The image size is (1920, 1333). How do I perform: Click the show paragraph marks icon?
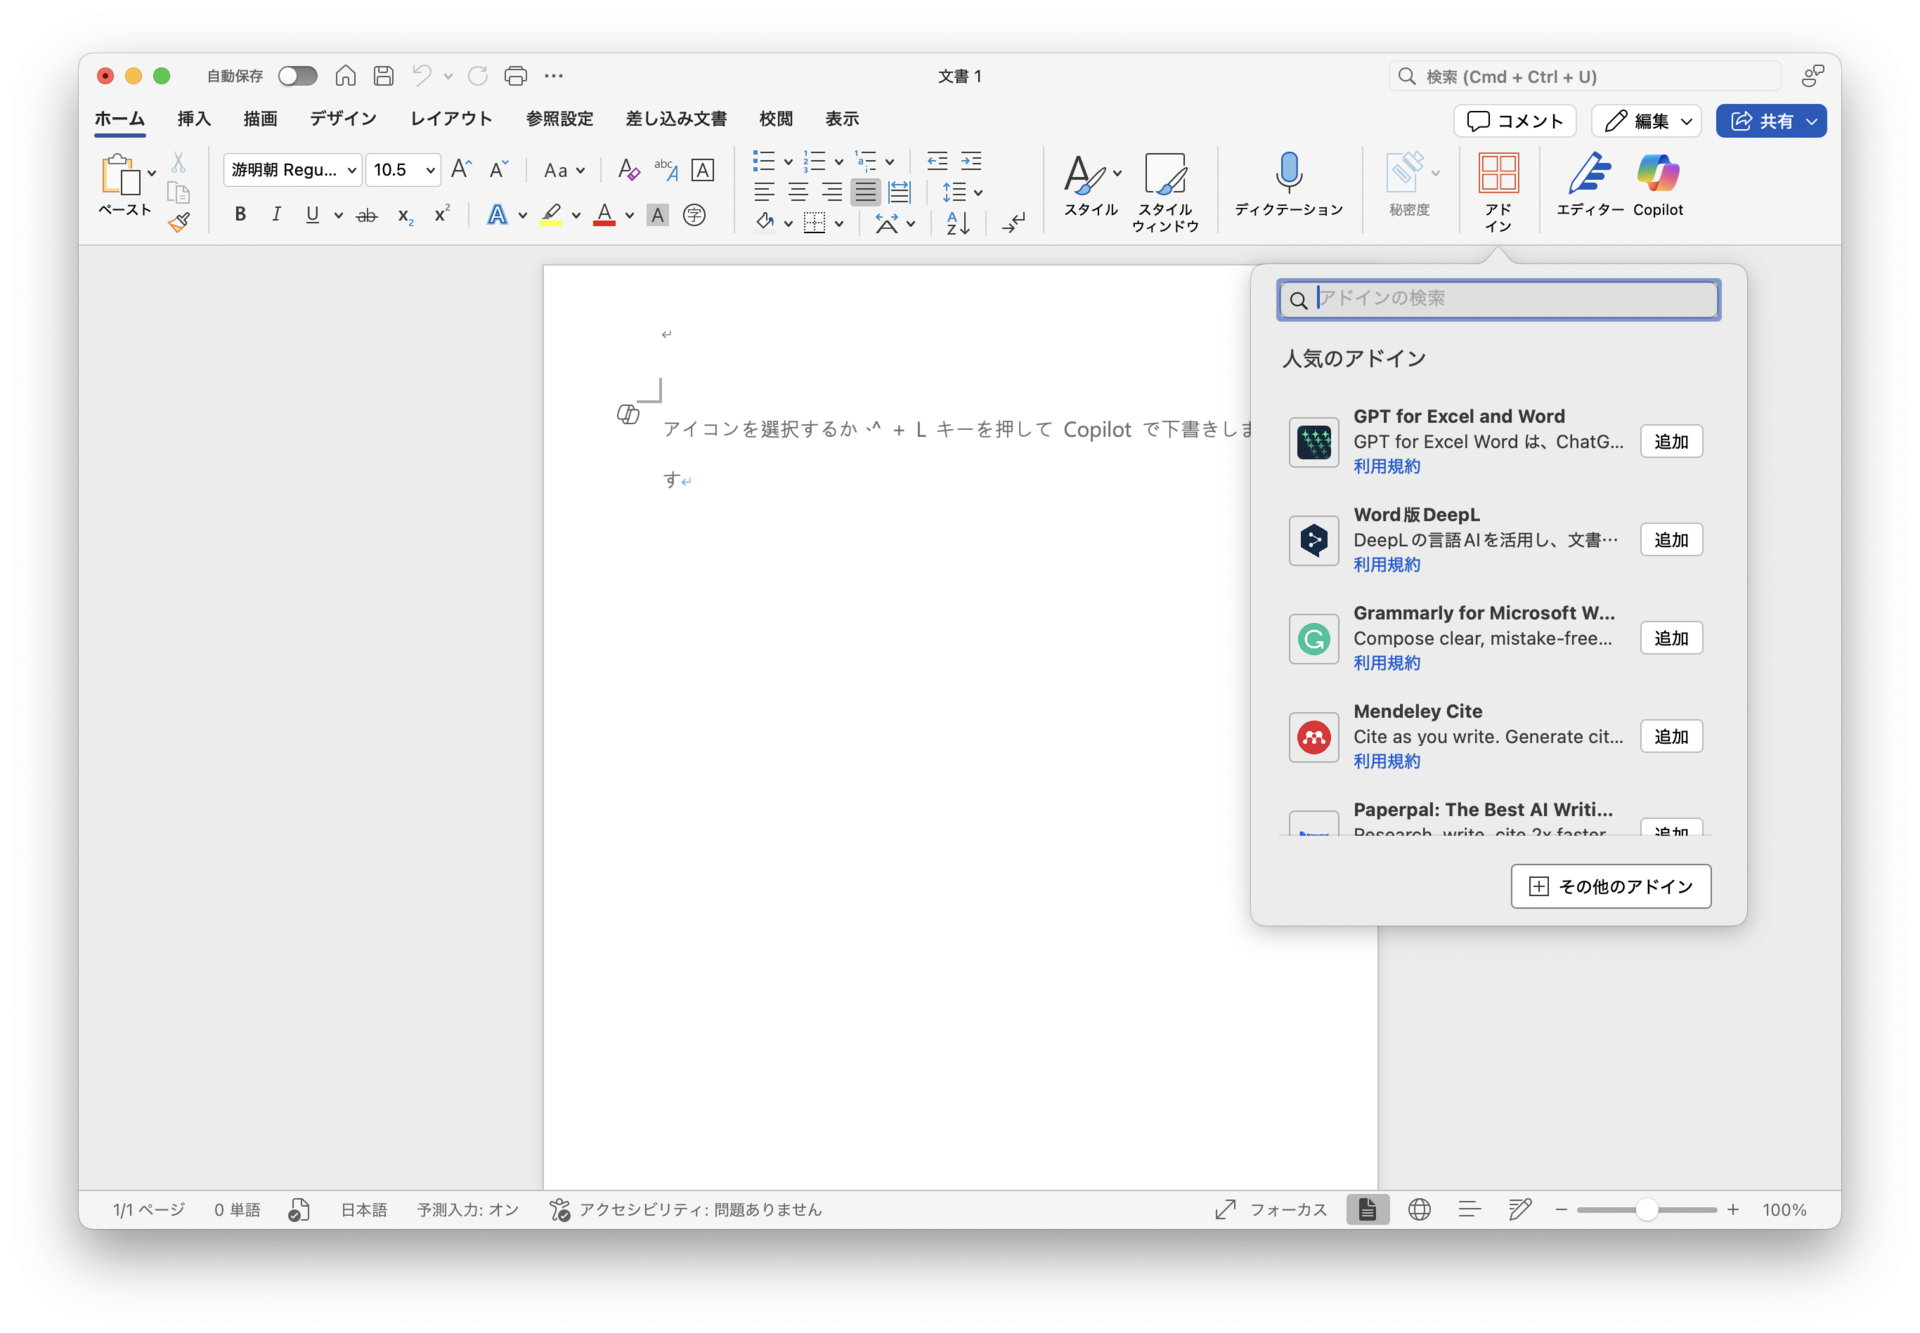pyautogui.click(x=1014, y=223)
